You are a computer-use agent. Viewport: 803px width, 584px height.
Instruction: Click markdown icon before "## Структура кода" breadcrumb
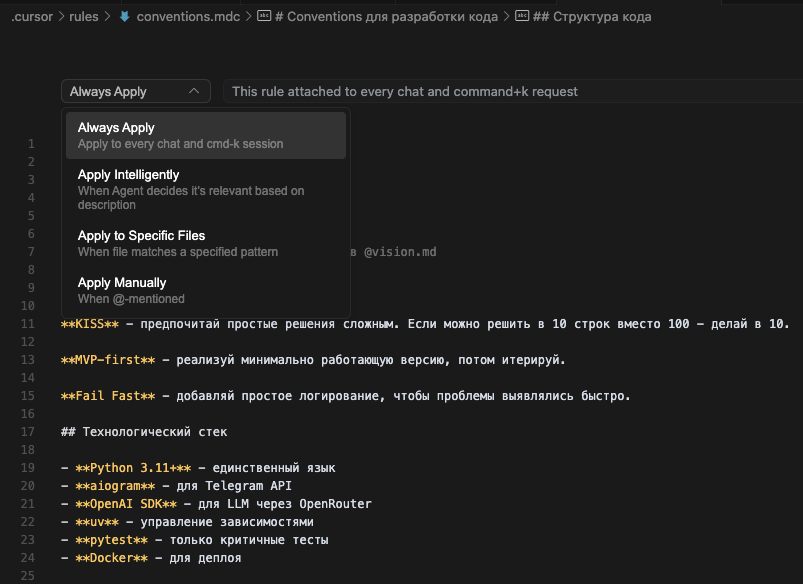(x=520, y=16)
